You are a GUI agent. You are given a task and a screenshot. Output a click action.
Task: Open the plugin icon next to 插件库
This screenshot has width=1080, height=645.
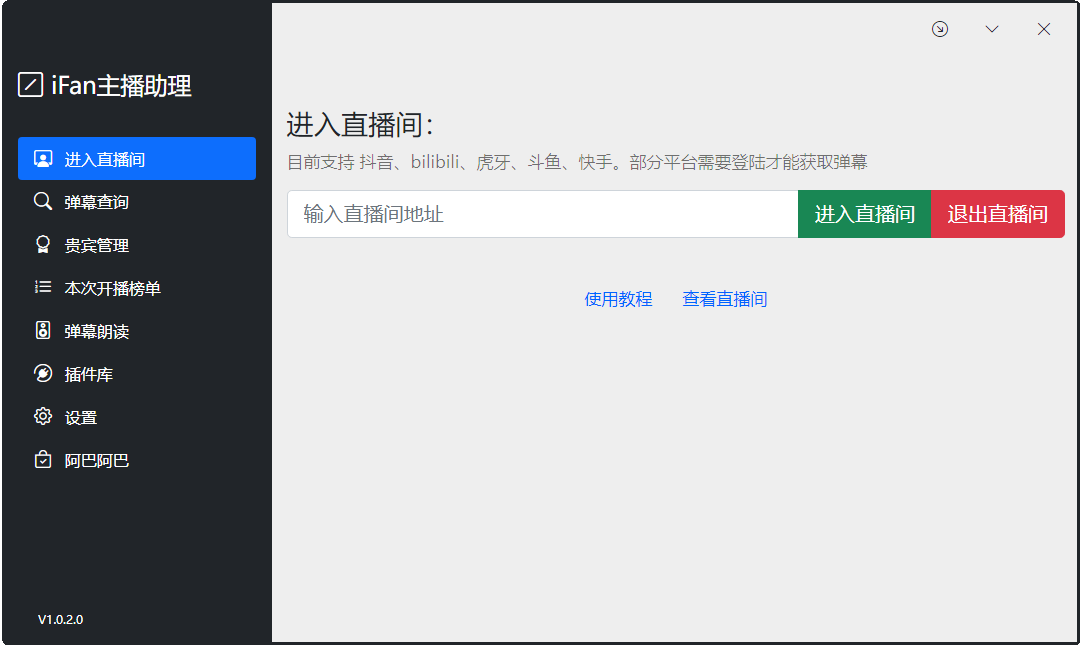43,373
